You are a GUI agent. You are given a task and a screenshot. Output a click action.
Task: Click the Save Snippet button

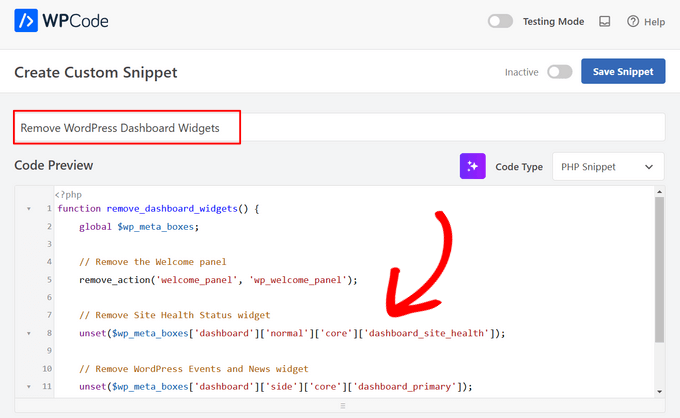coord(623,72)
